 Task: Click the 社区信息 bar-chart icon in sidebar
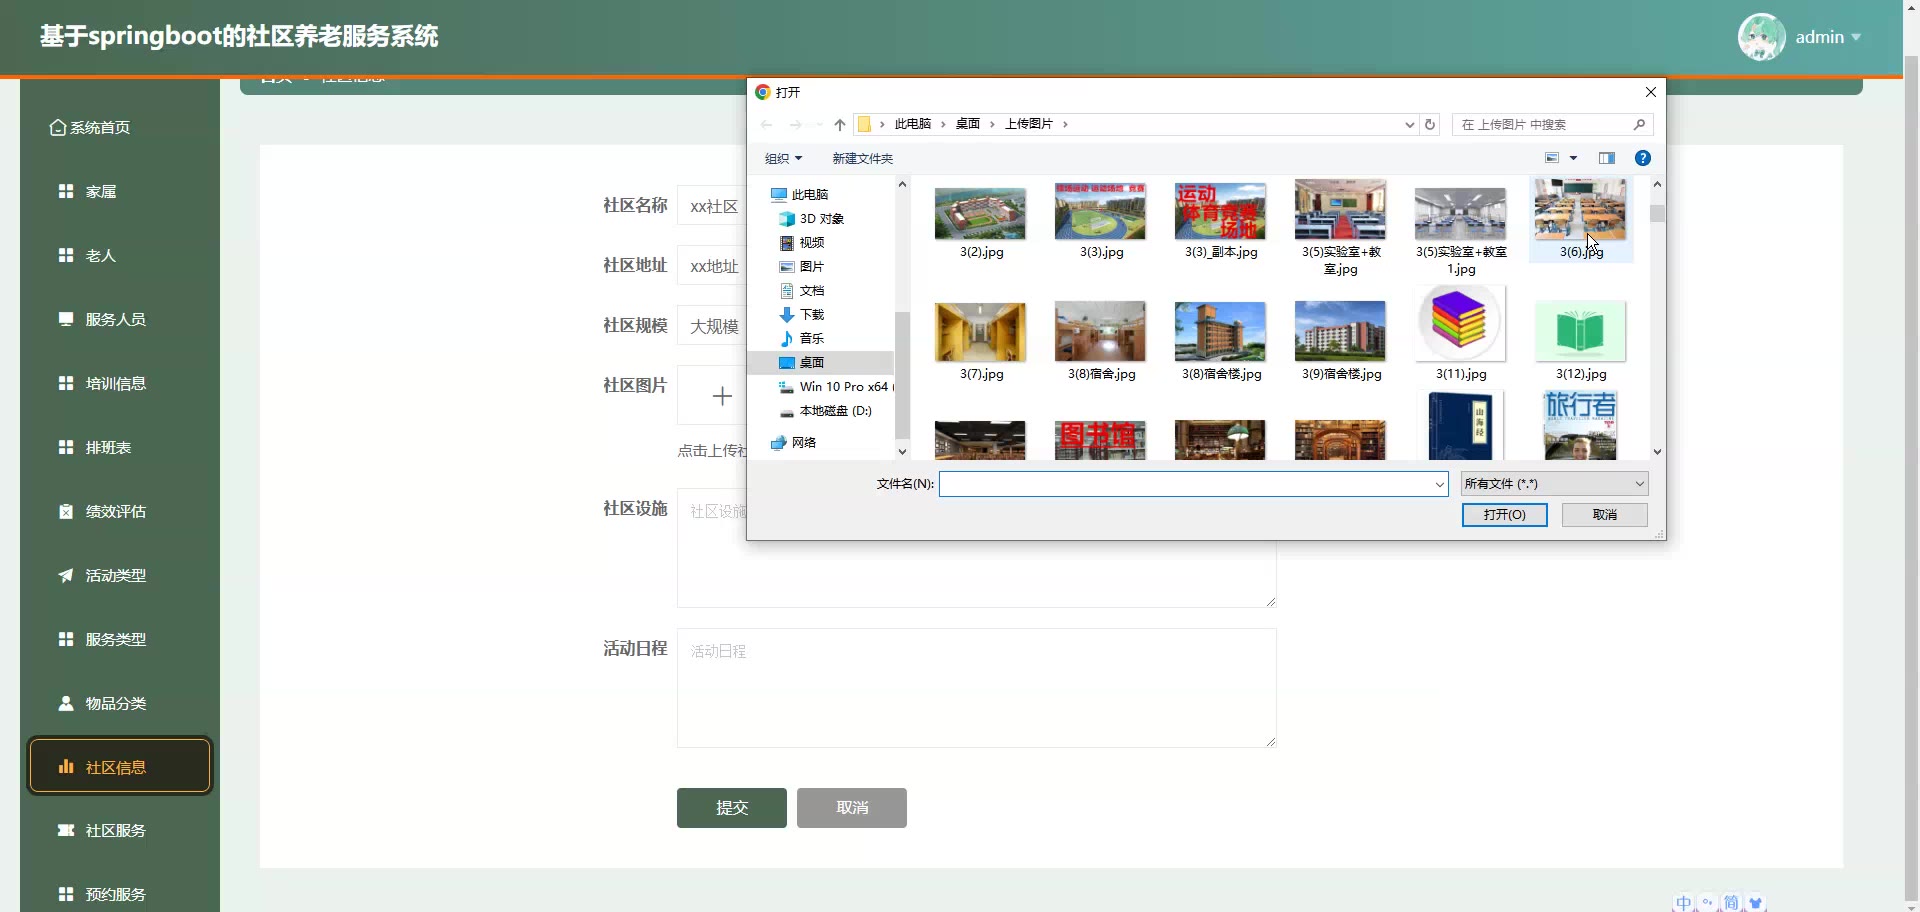coord(66,767)
